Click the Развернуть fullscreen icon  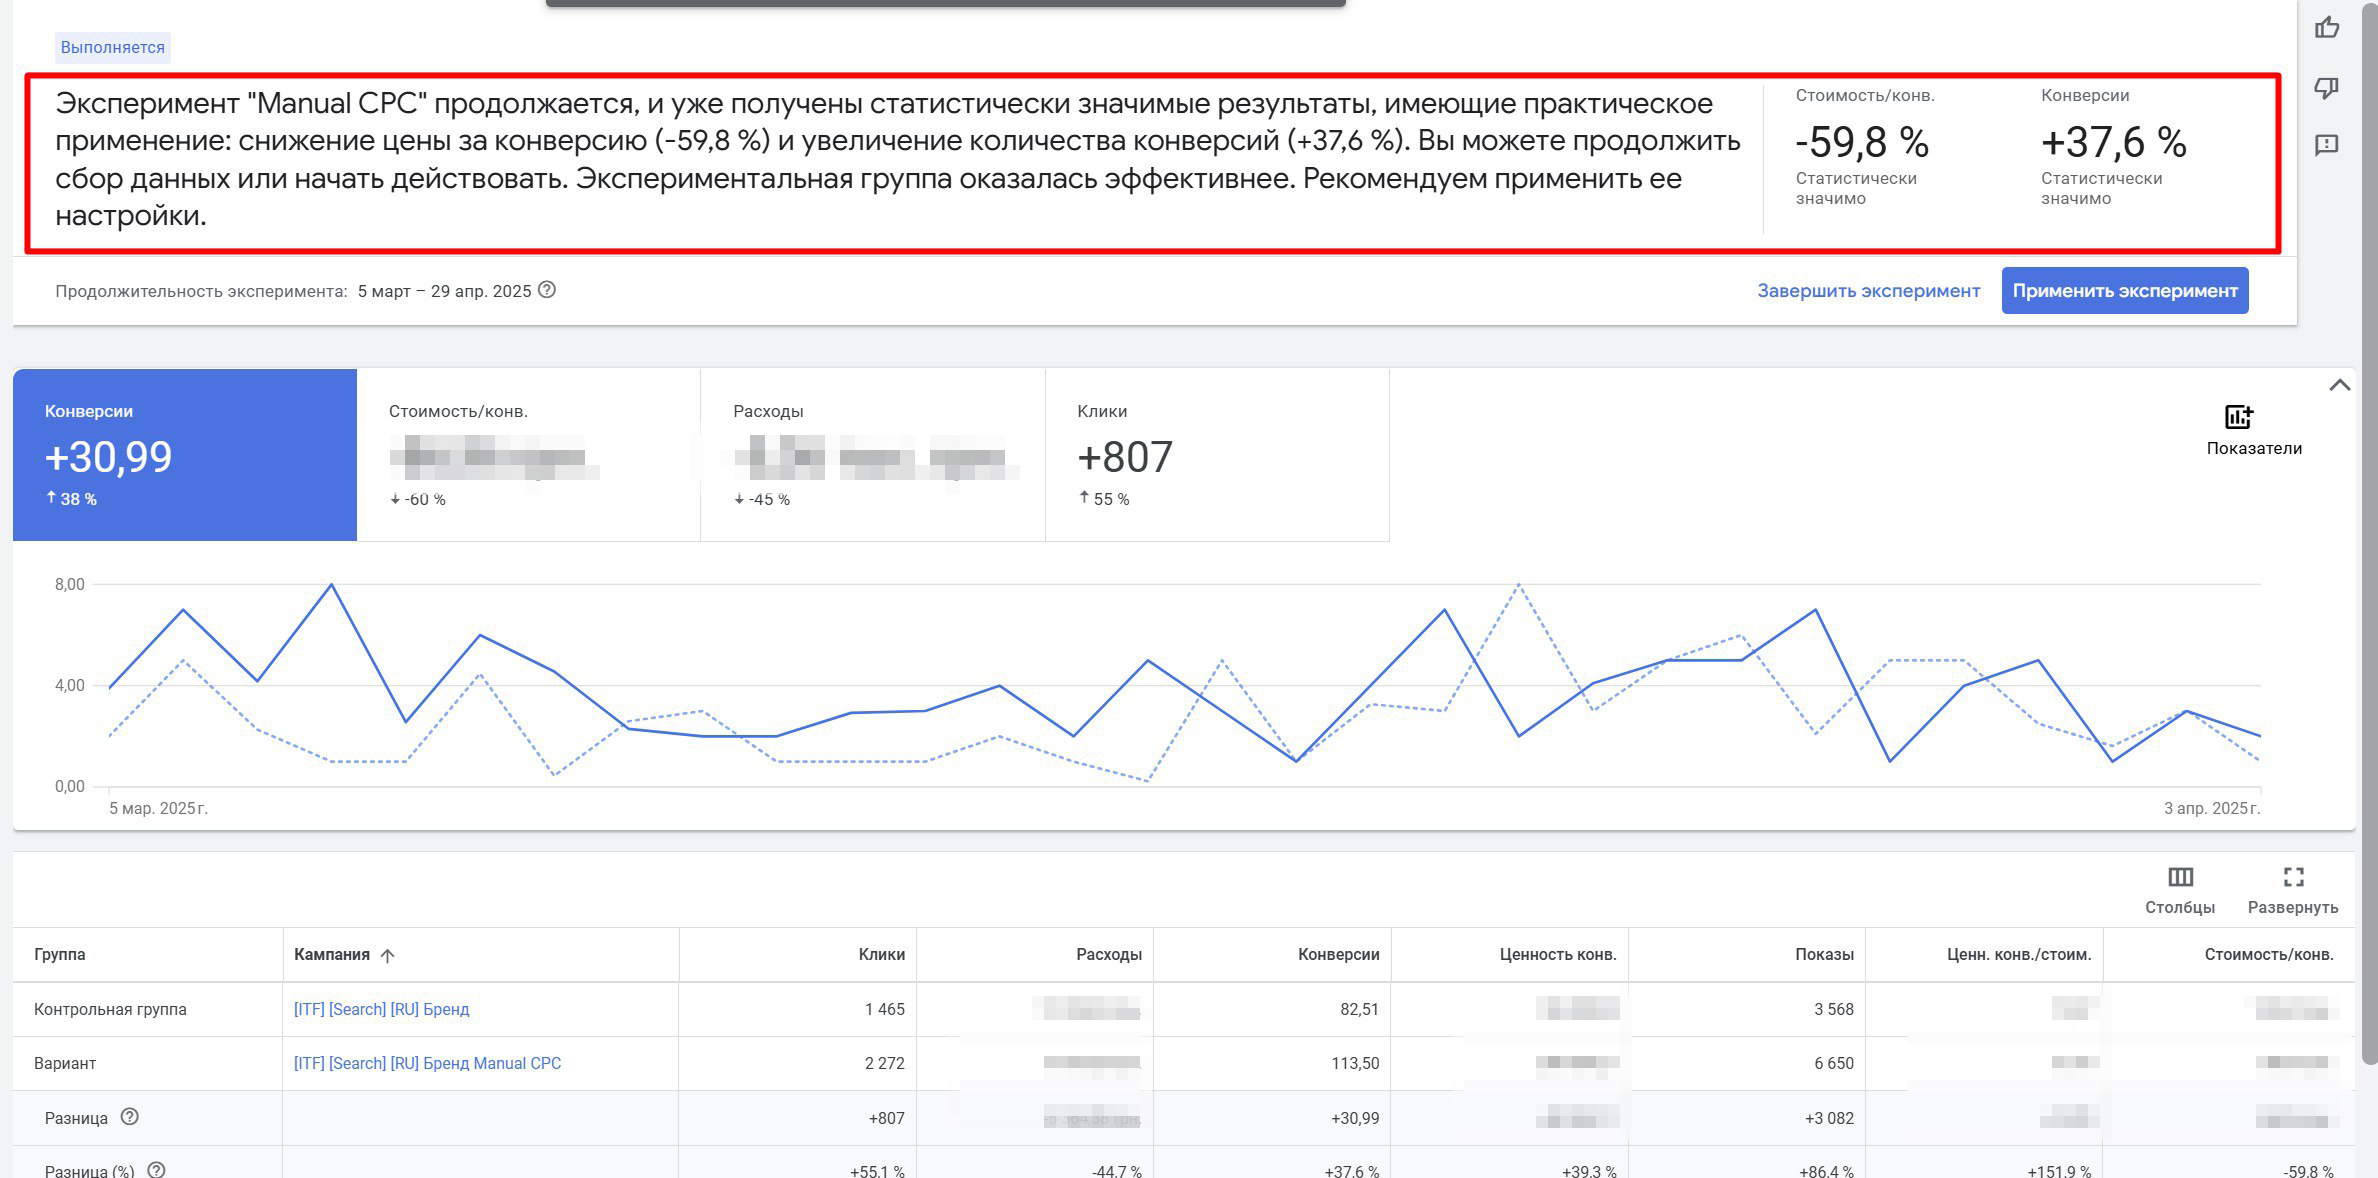point(2293,878)
